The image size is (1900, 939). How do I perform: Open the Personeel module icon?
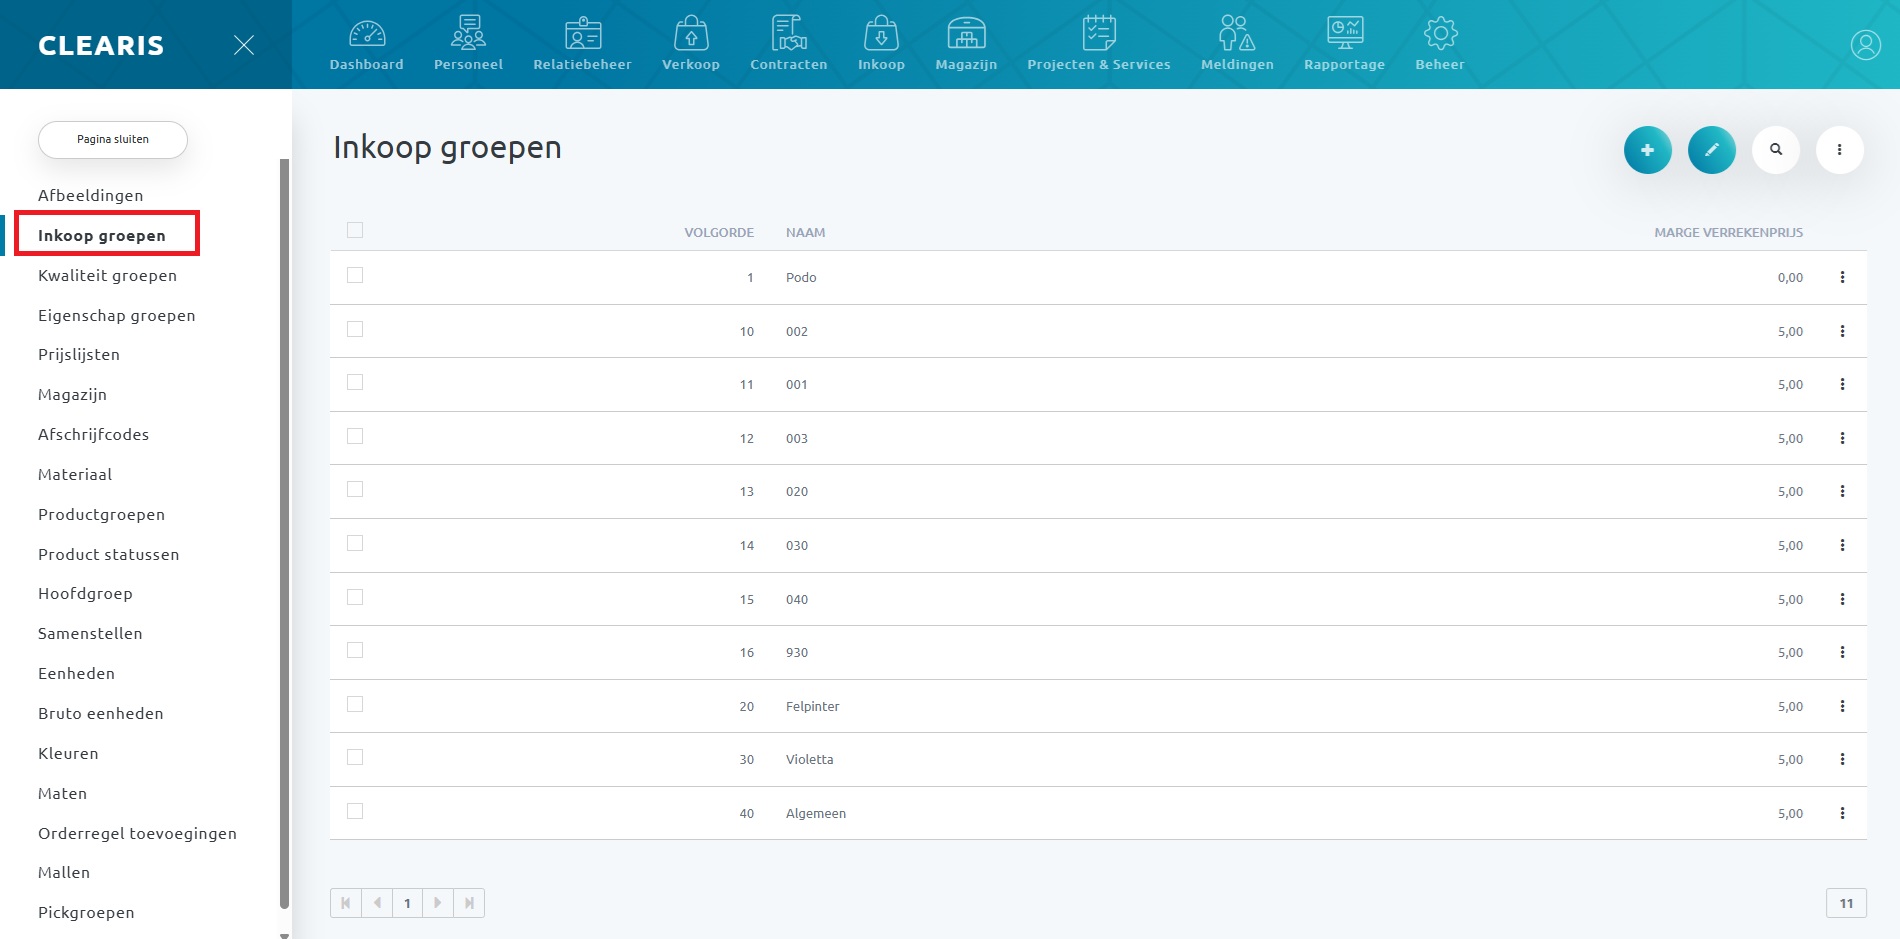[468, 34]
